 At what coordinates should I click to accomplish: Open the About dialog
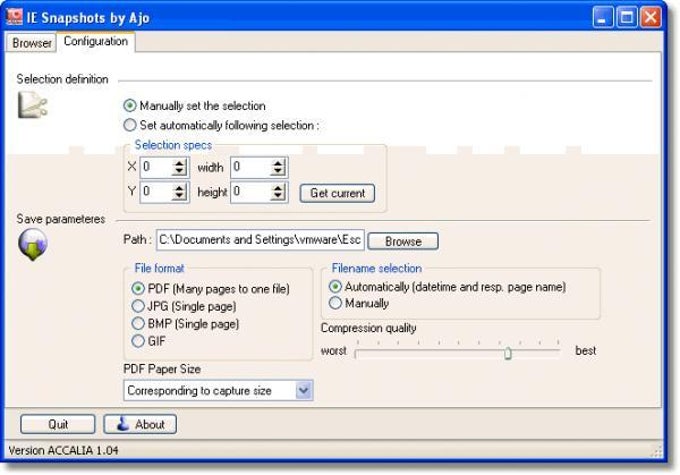140,424
